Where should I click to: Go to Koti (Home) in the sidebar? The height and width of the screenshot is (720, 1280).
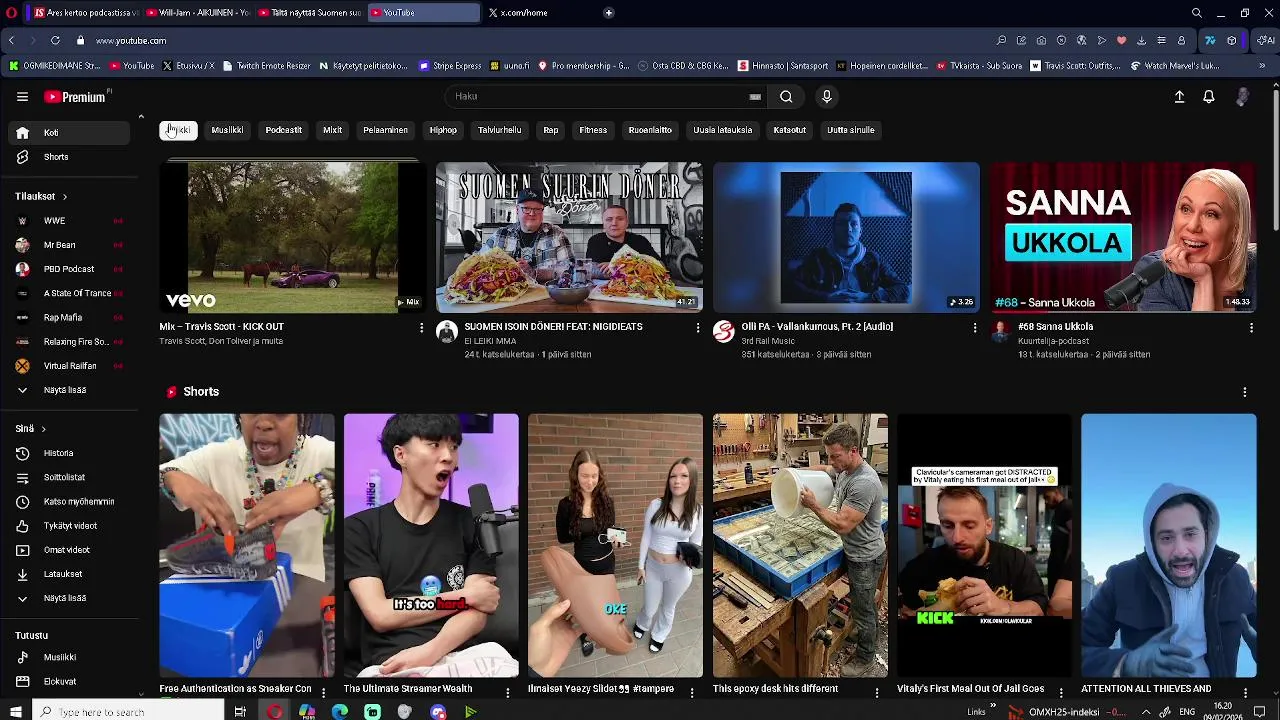pos(69,133)
